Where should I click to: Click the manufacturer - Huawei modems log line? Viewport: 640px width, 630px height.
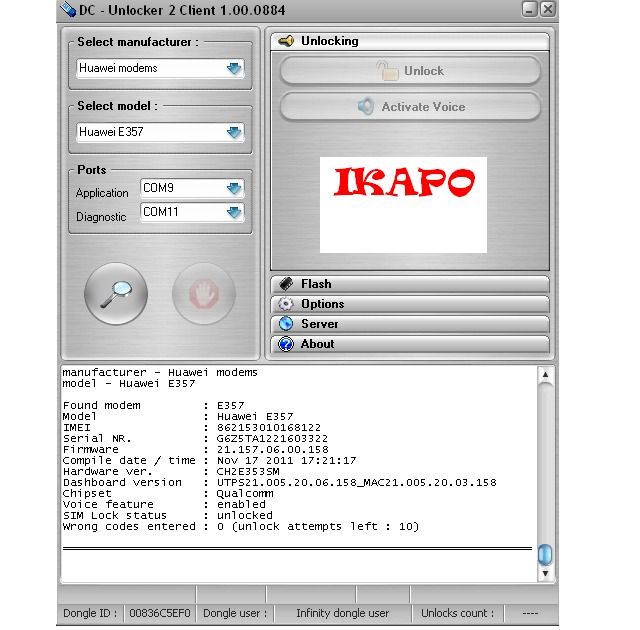tap(160, 373)
